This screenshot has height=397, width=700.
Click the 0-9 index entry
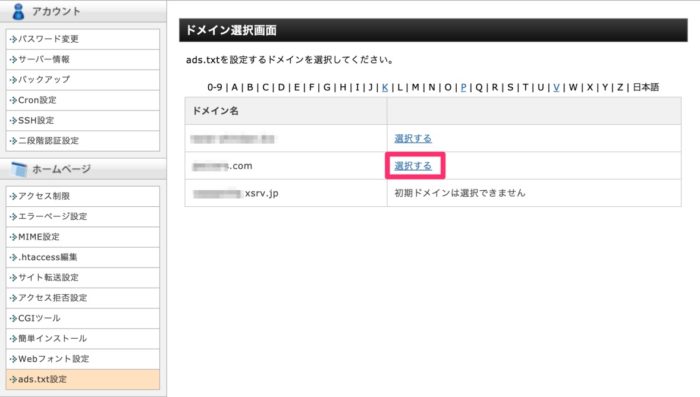[215, 87]
